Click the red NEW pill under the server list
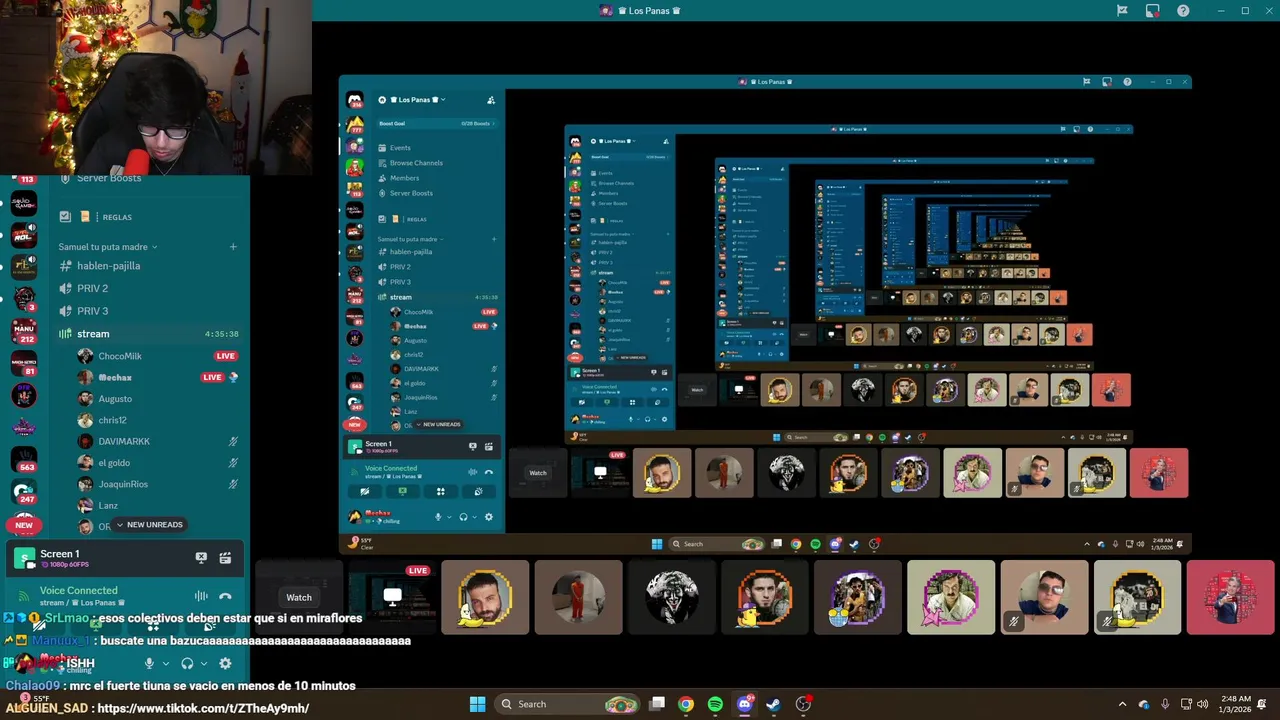1280x720 pixels. pos(24,525)
